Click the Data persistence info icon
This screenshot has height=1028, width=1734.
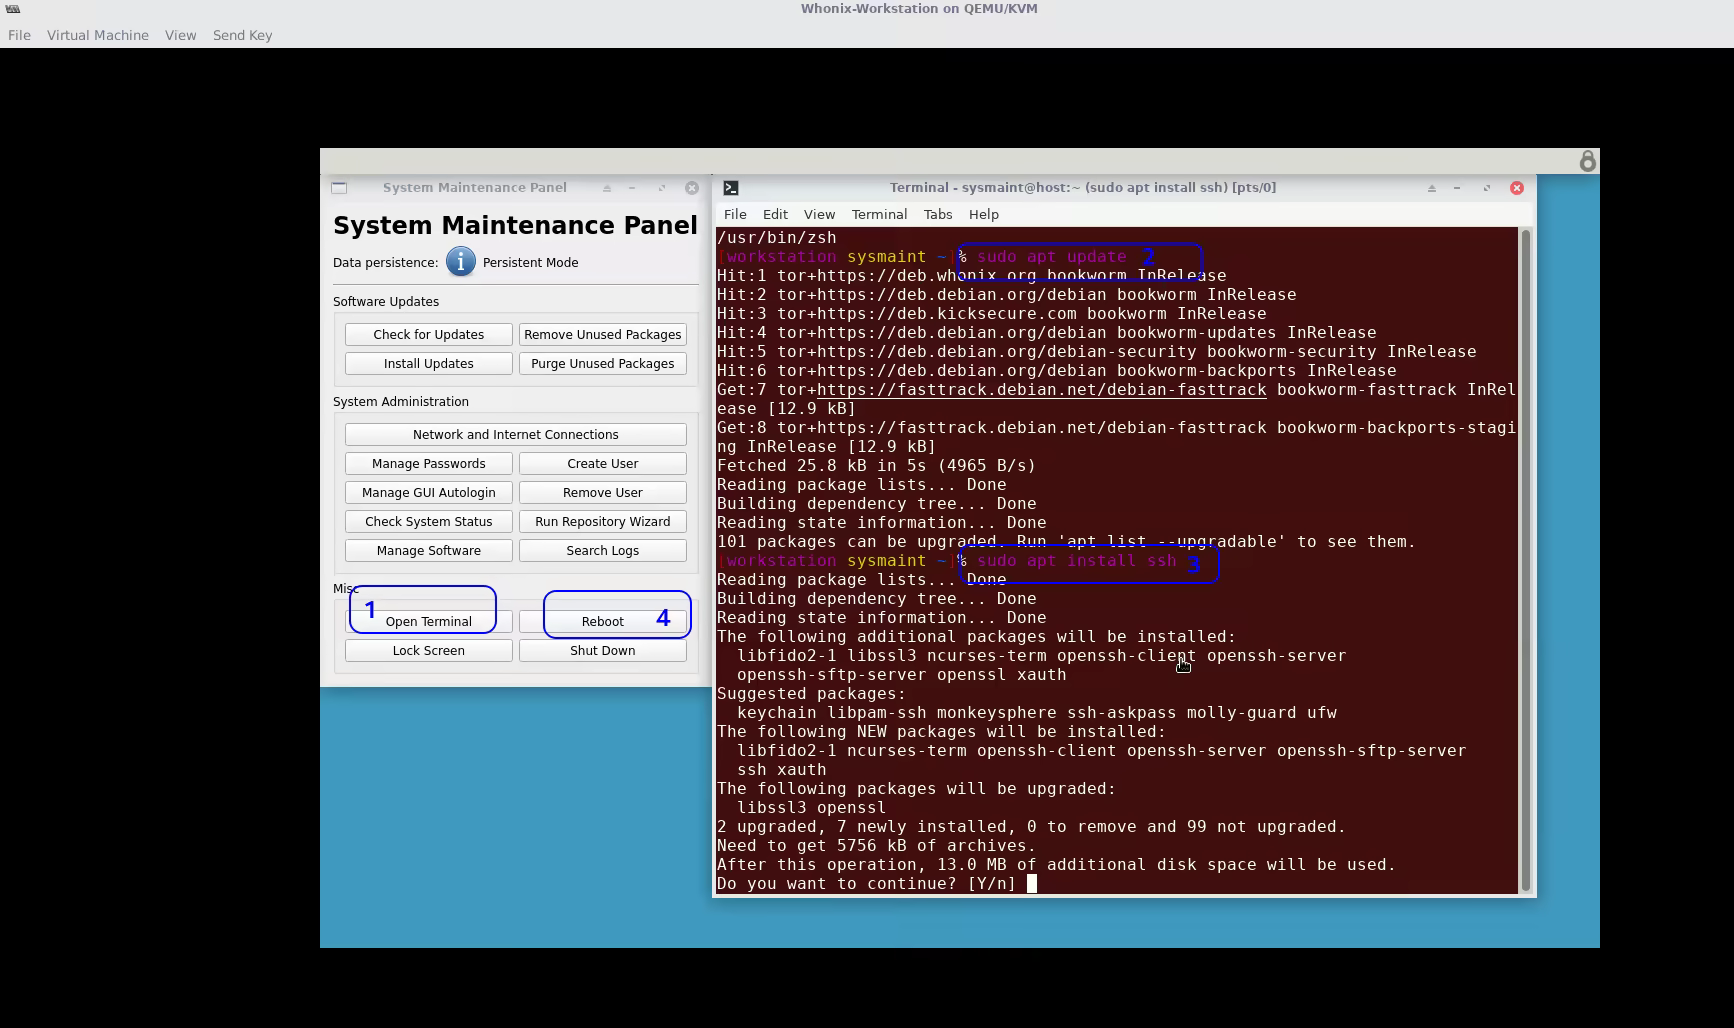[460, 262]
